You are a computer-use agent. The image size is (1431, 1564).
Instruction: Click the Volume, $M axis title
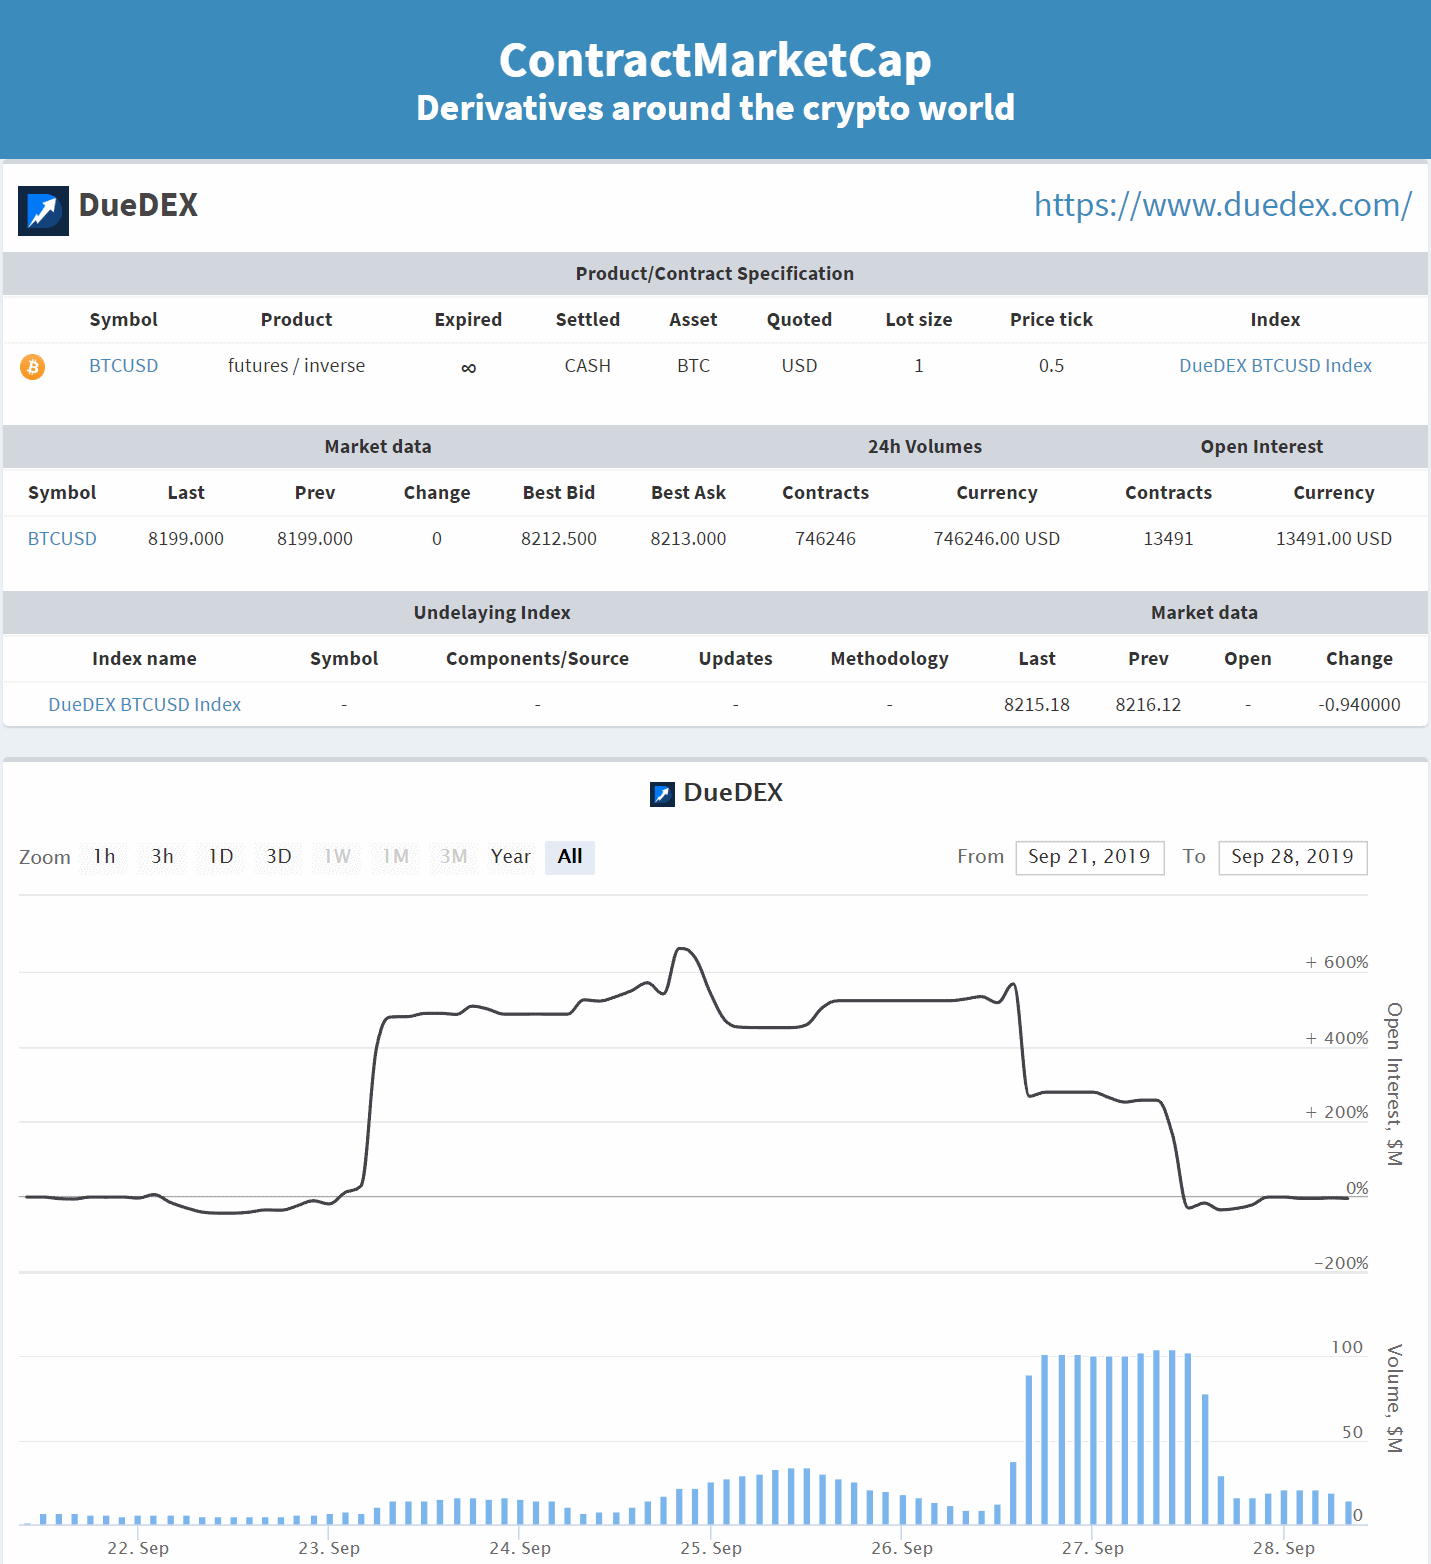1394,1398
